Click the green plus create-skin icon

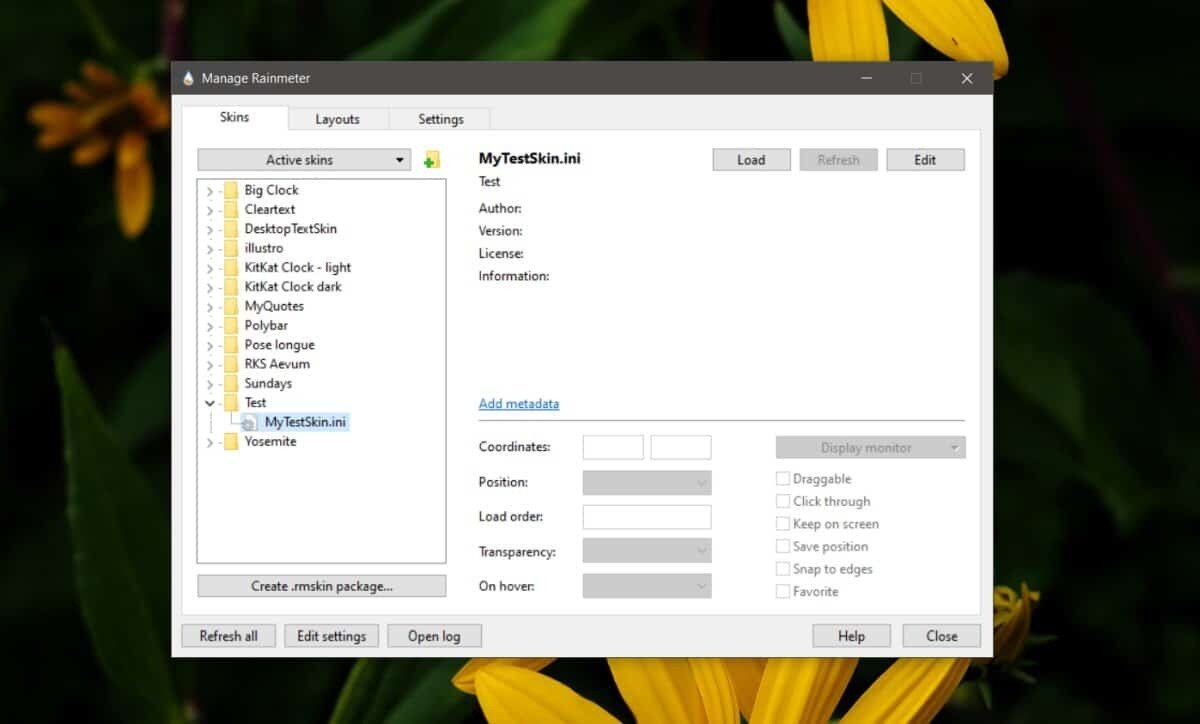coord(431,160)
